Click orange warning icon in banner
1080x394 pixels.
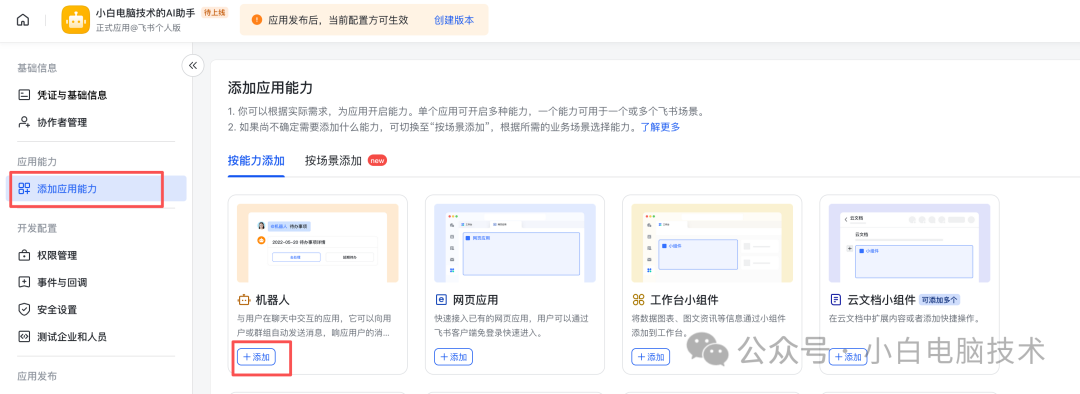257,20
